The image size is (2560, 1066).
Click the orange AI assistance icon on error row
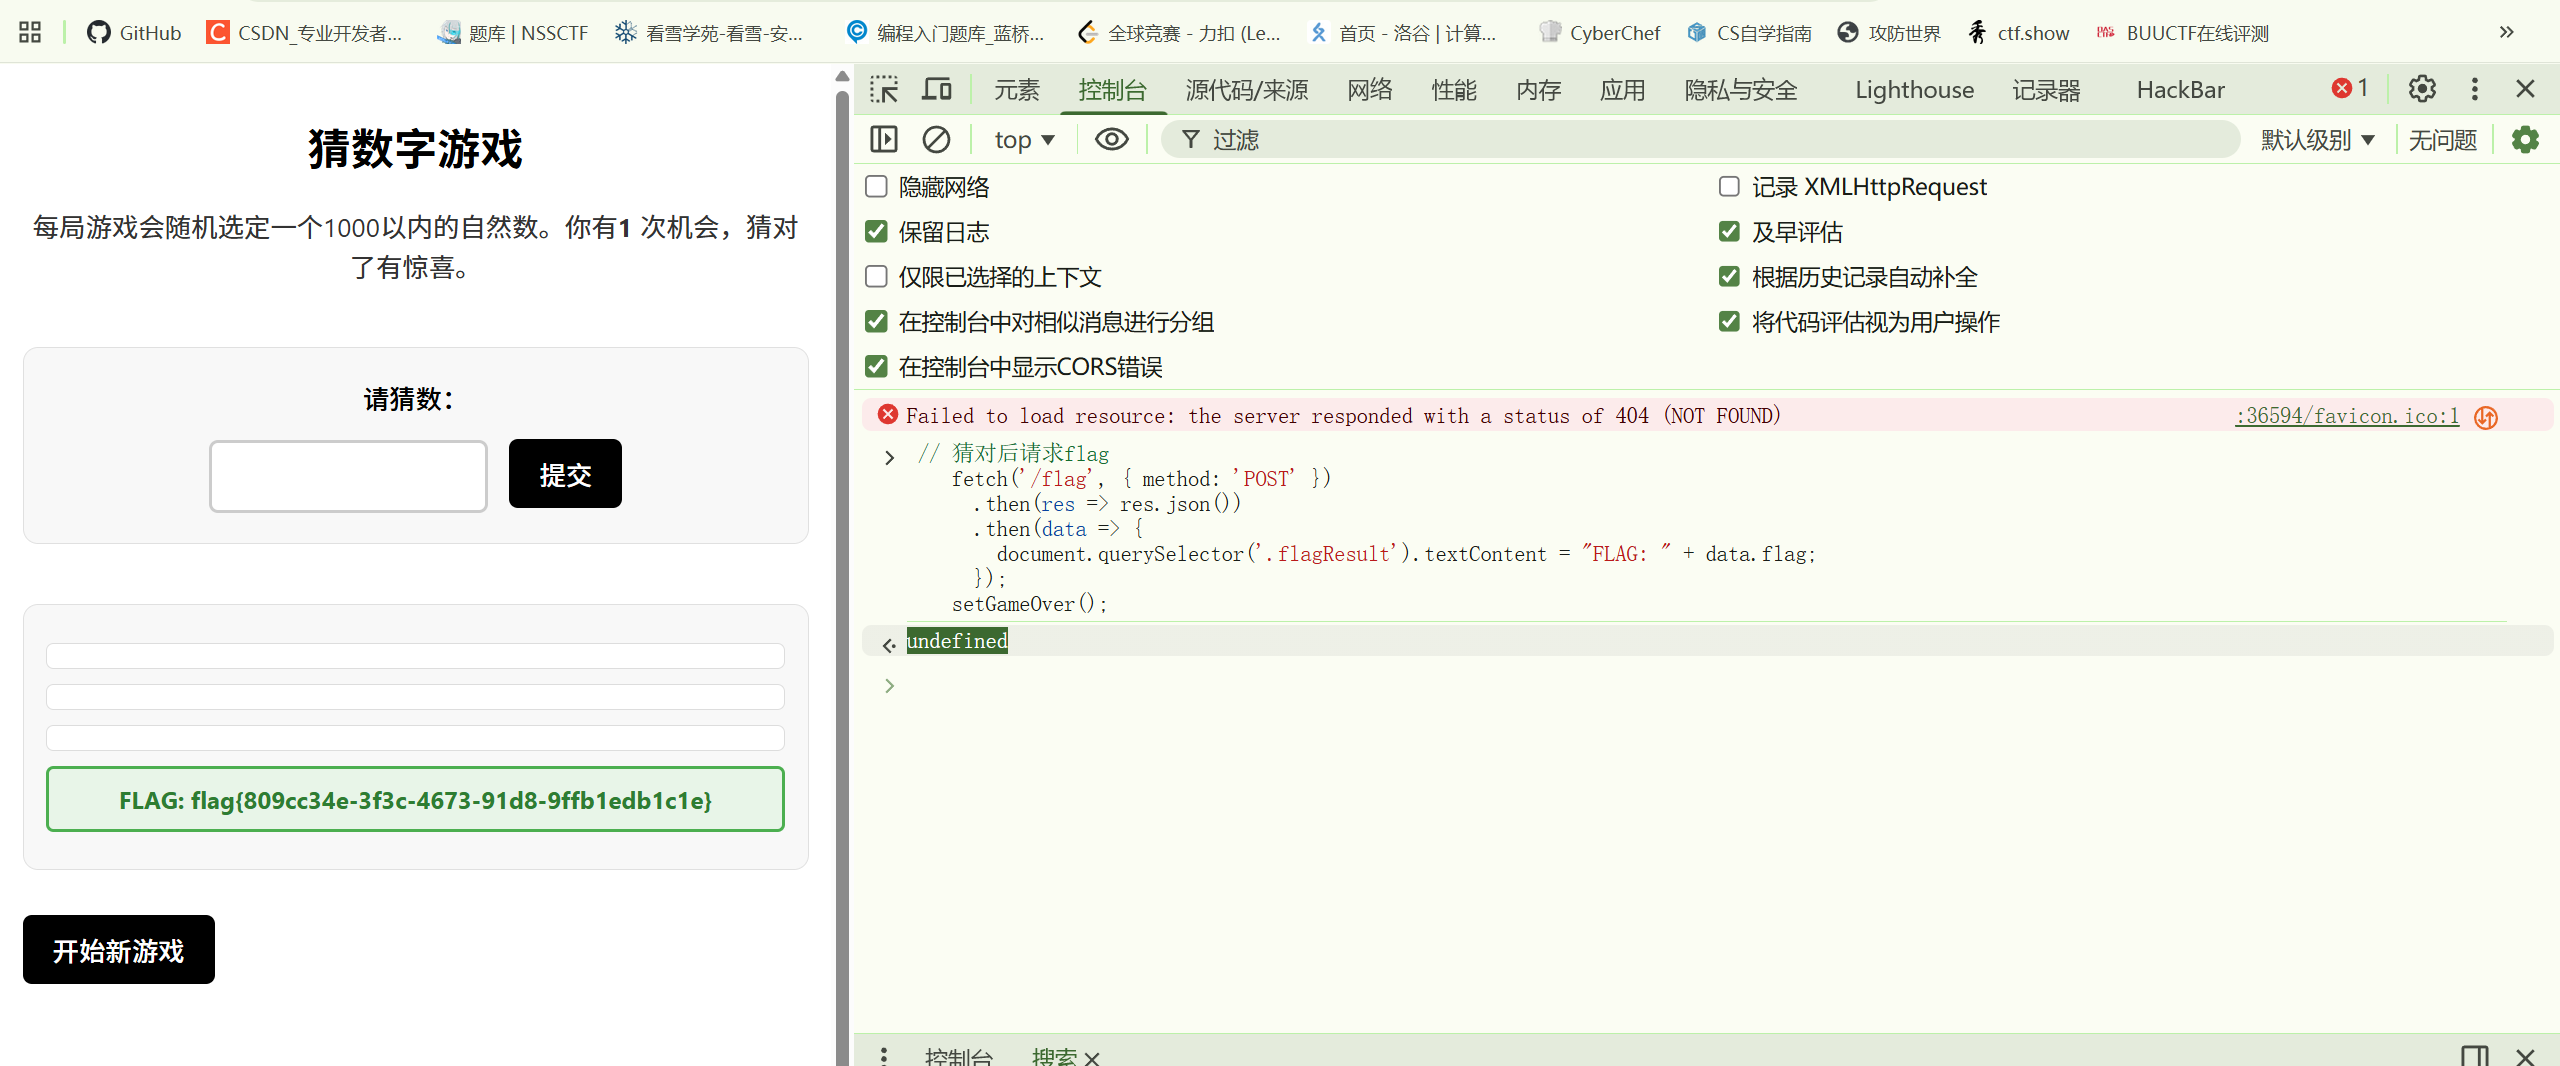tap(2486, 417)
